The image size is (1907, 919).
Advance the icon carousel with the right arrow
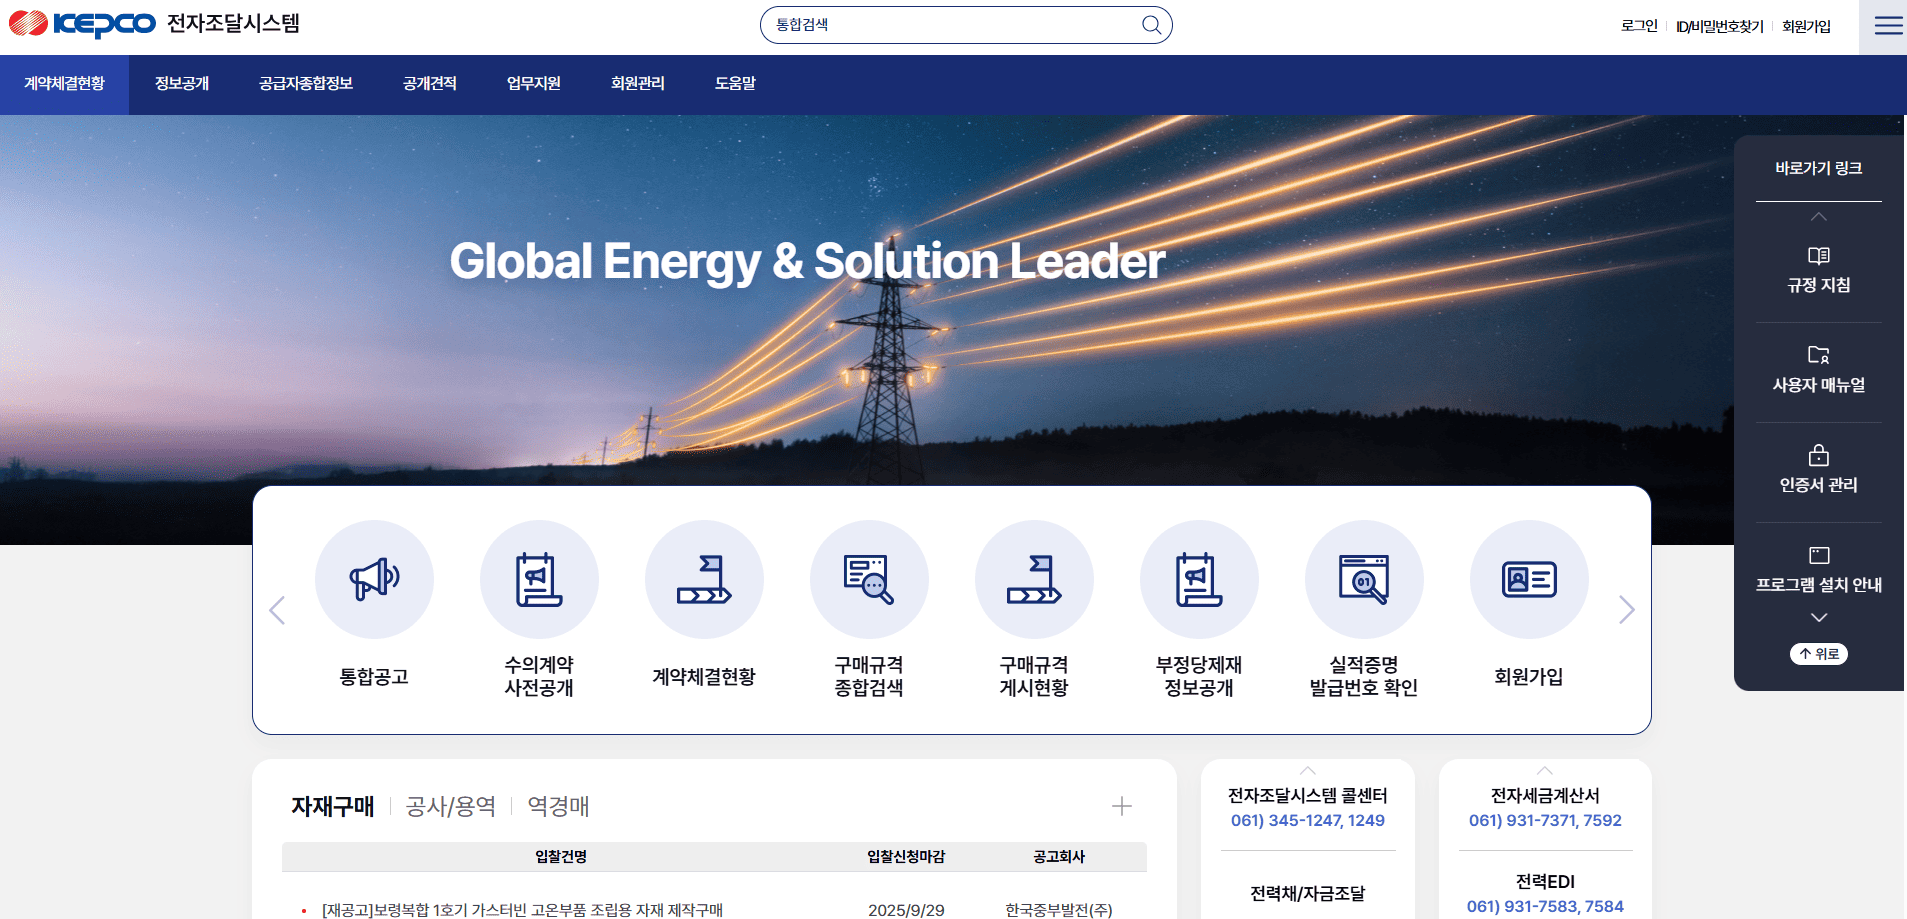coord(1628,609)
